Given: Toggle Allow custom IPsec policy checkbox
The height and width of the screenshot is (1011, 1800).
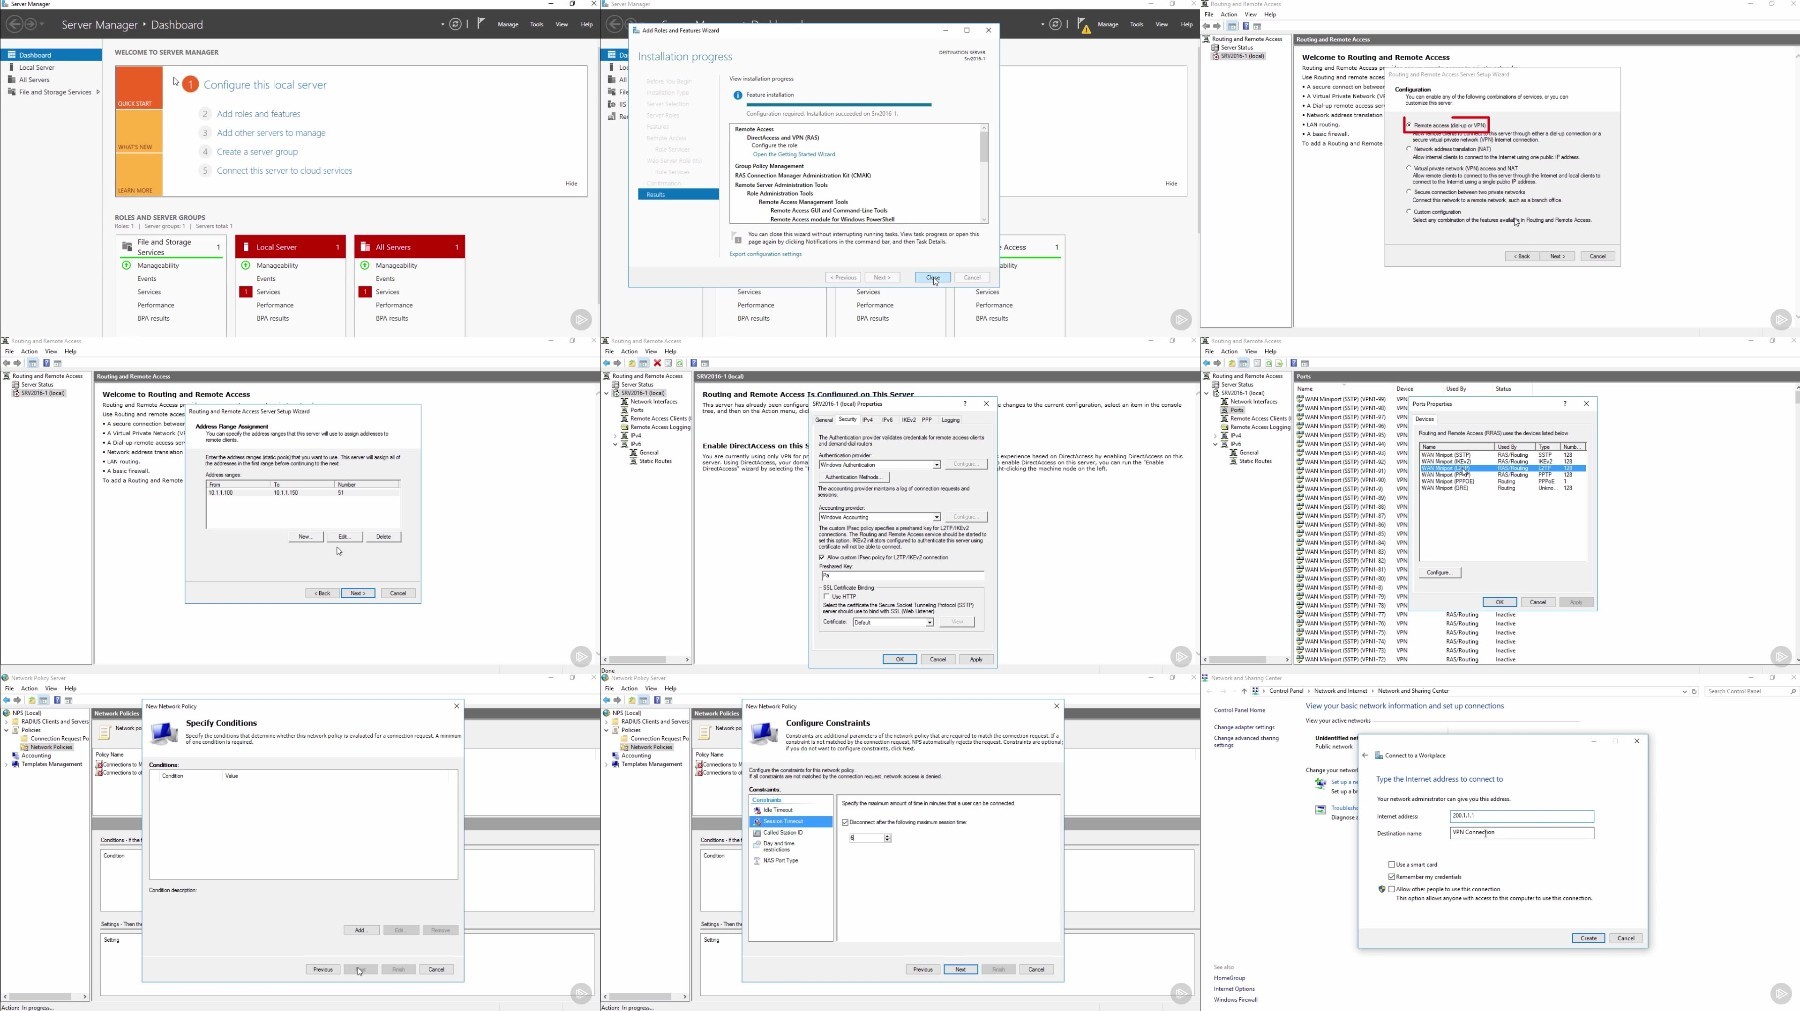Looking at the screenshot, I should (x=822, y=557).
